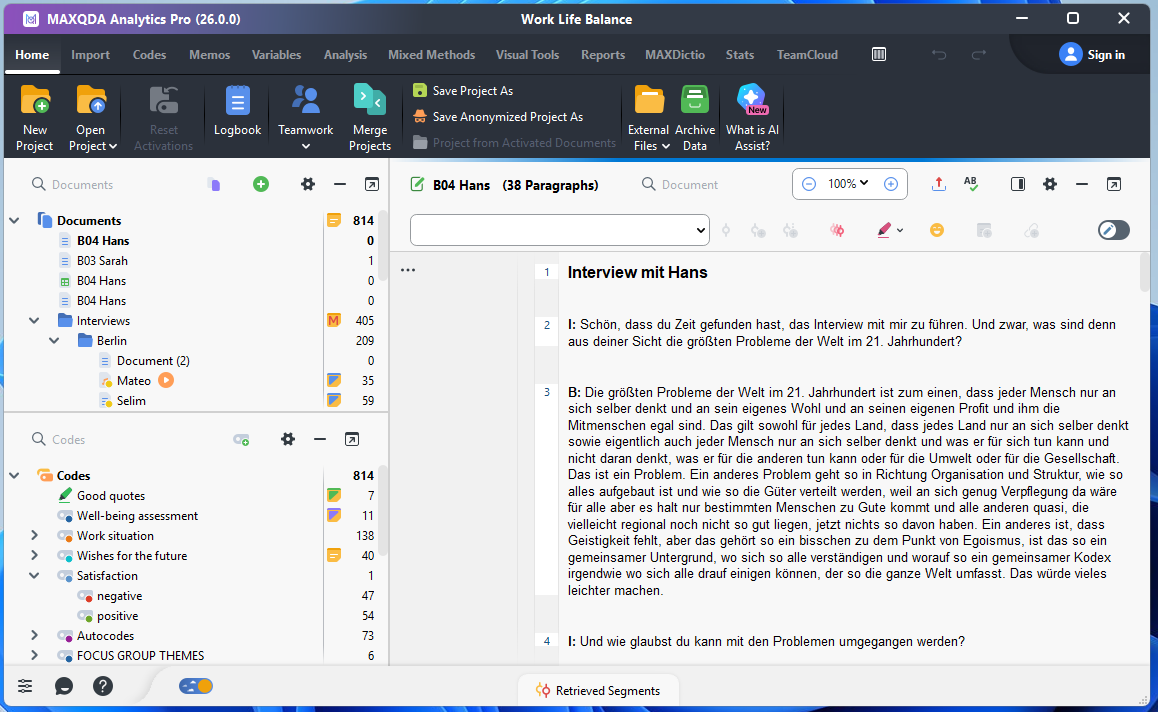Add a new document with green plus icon

(x=260, y=184)
